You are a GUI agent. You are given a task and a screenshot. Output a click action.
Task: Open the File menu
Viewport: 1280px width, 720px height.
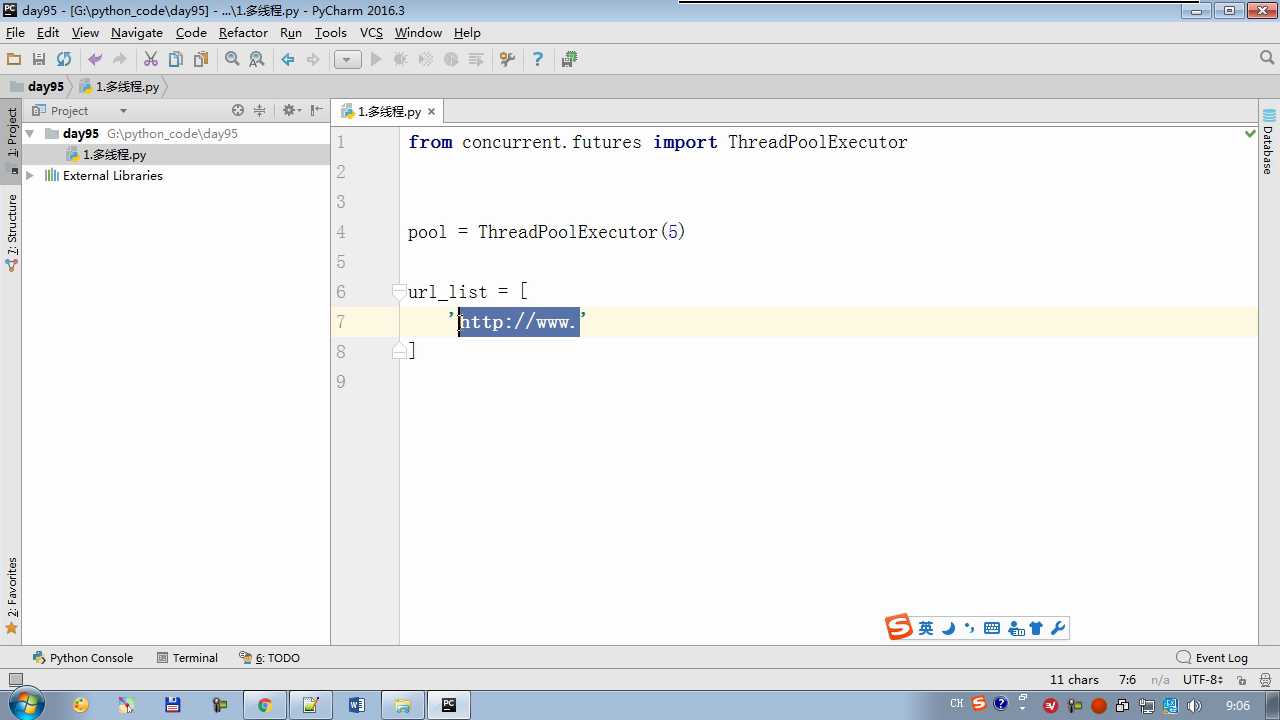pos(15,33)
